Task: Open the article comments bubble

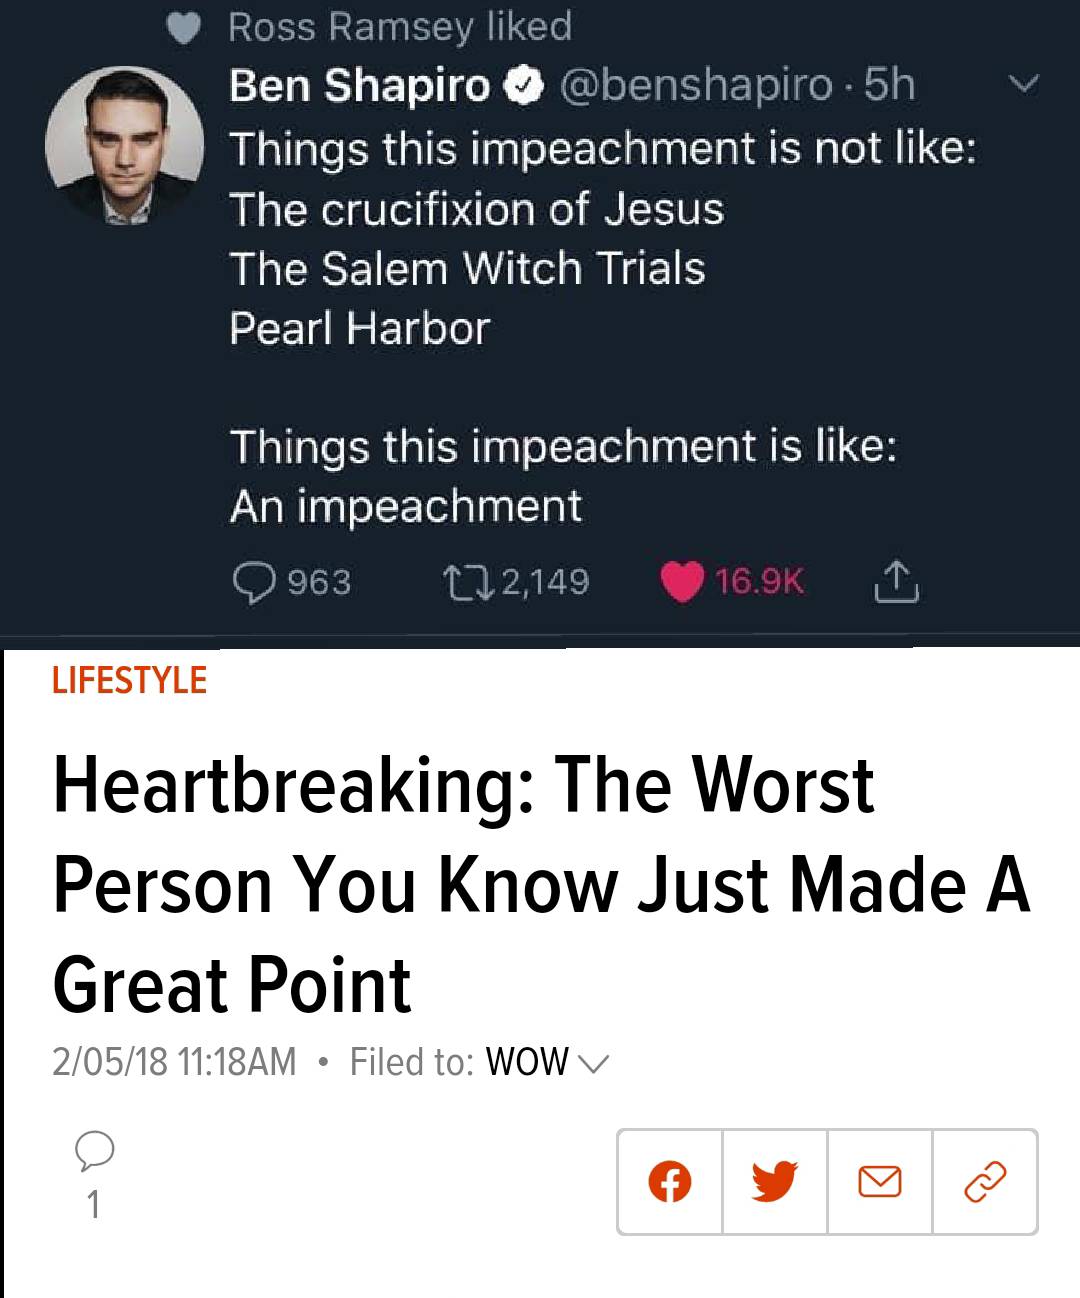Action: (94, 1152)
